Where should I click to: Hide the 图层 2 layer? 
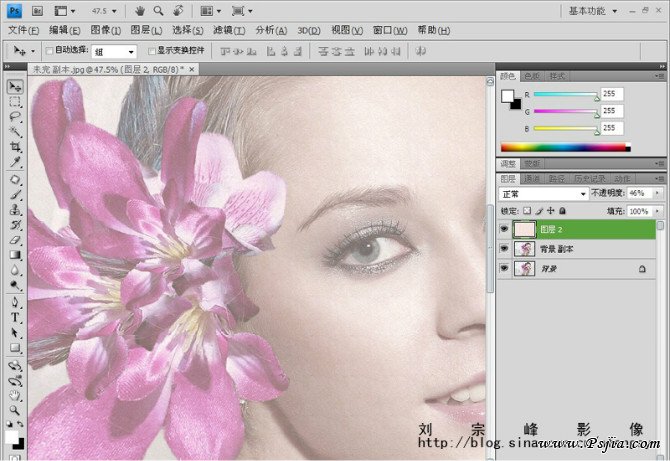click(x=503, y=229)
